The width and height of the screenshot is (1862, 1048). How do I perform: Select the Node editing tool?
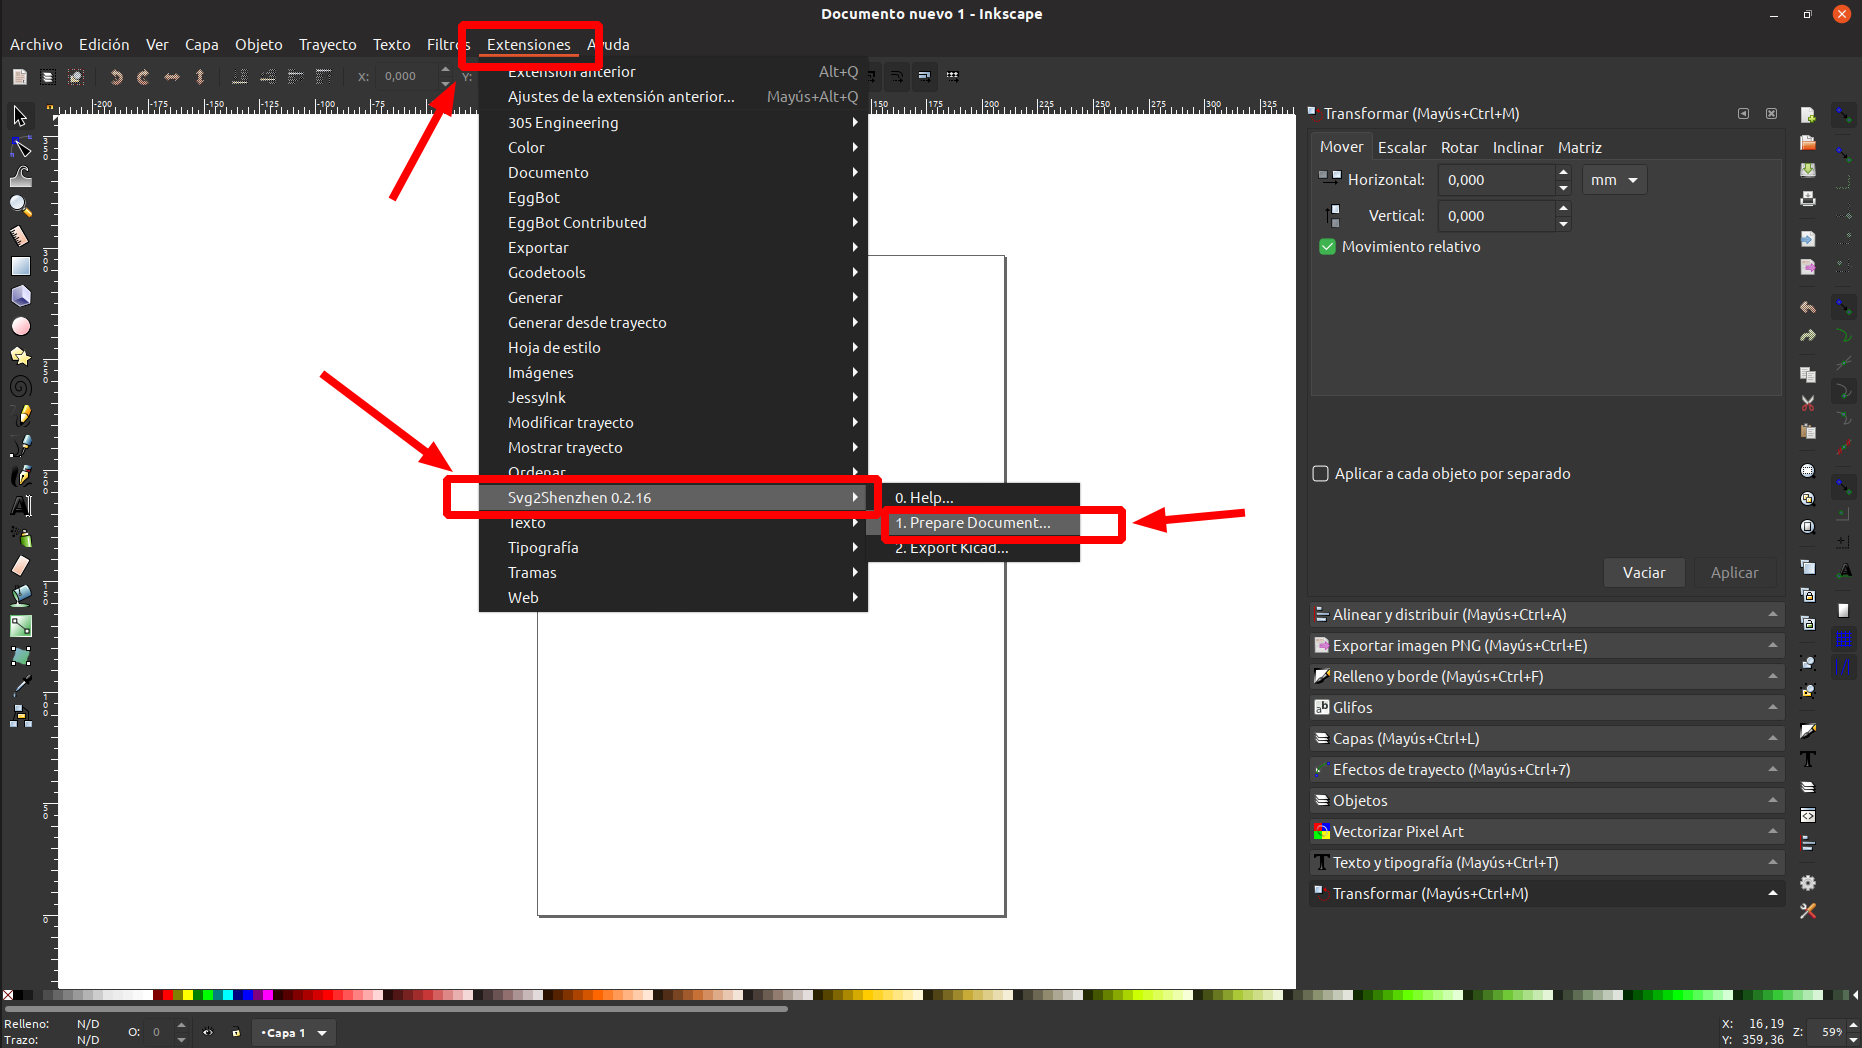[x=20, y=147]
